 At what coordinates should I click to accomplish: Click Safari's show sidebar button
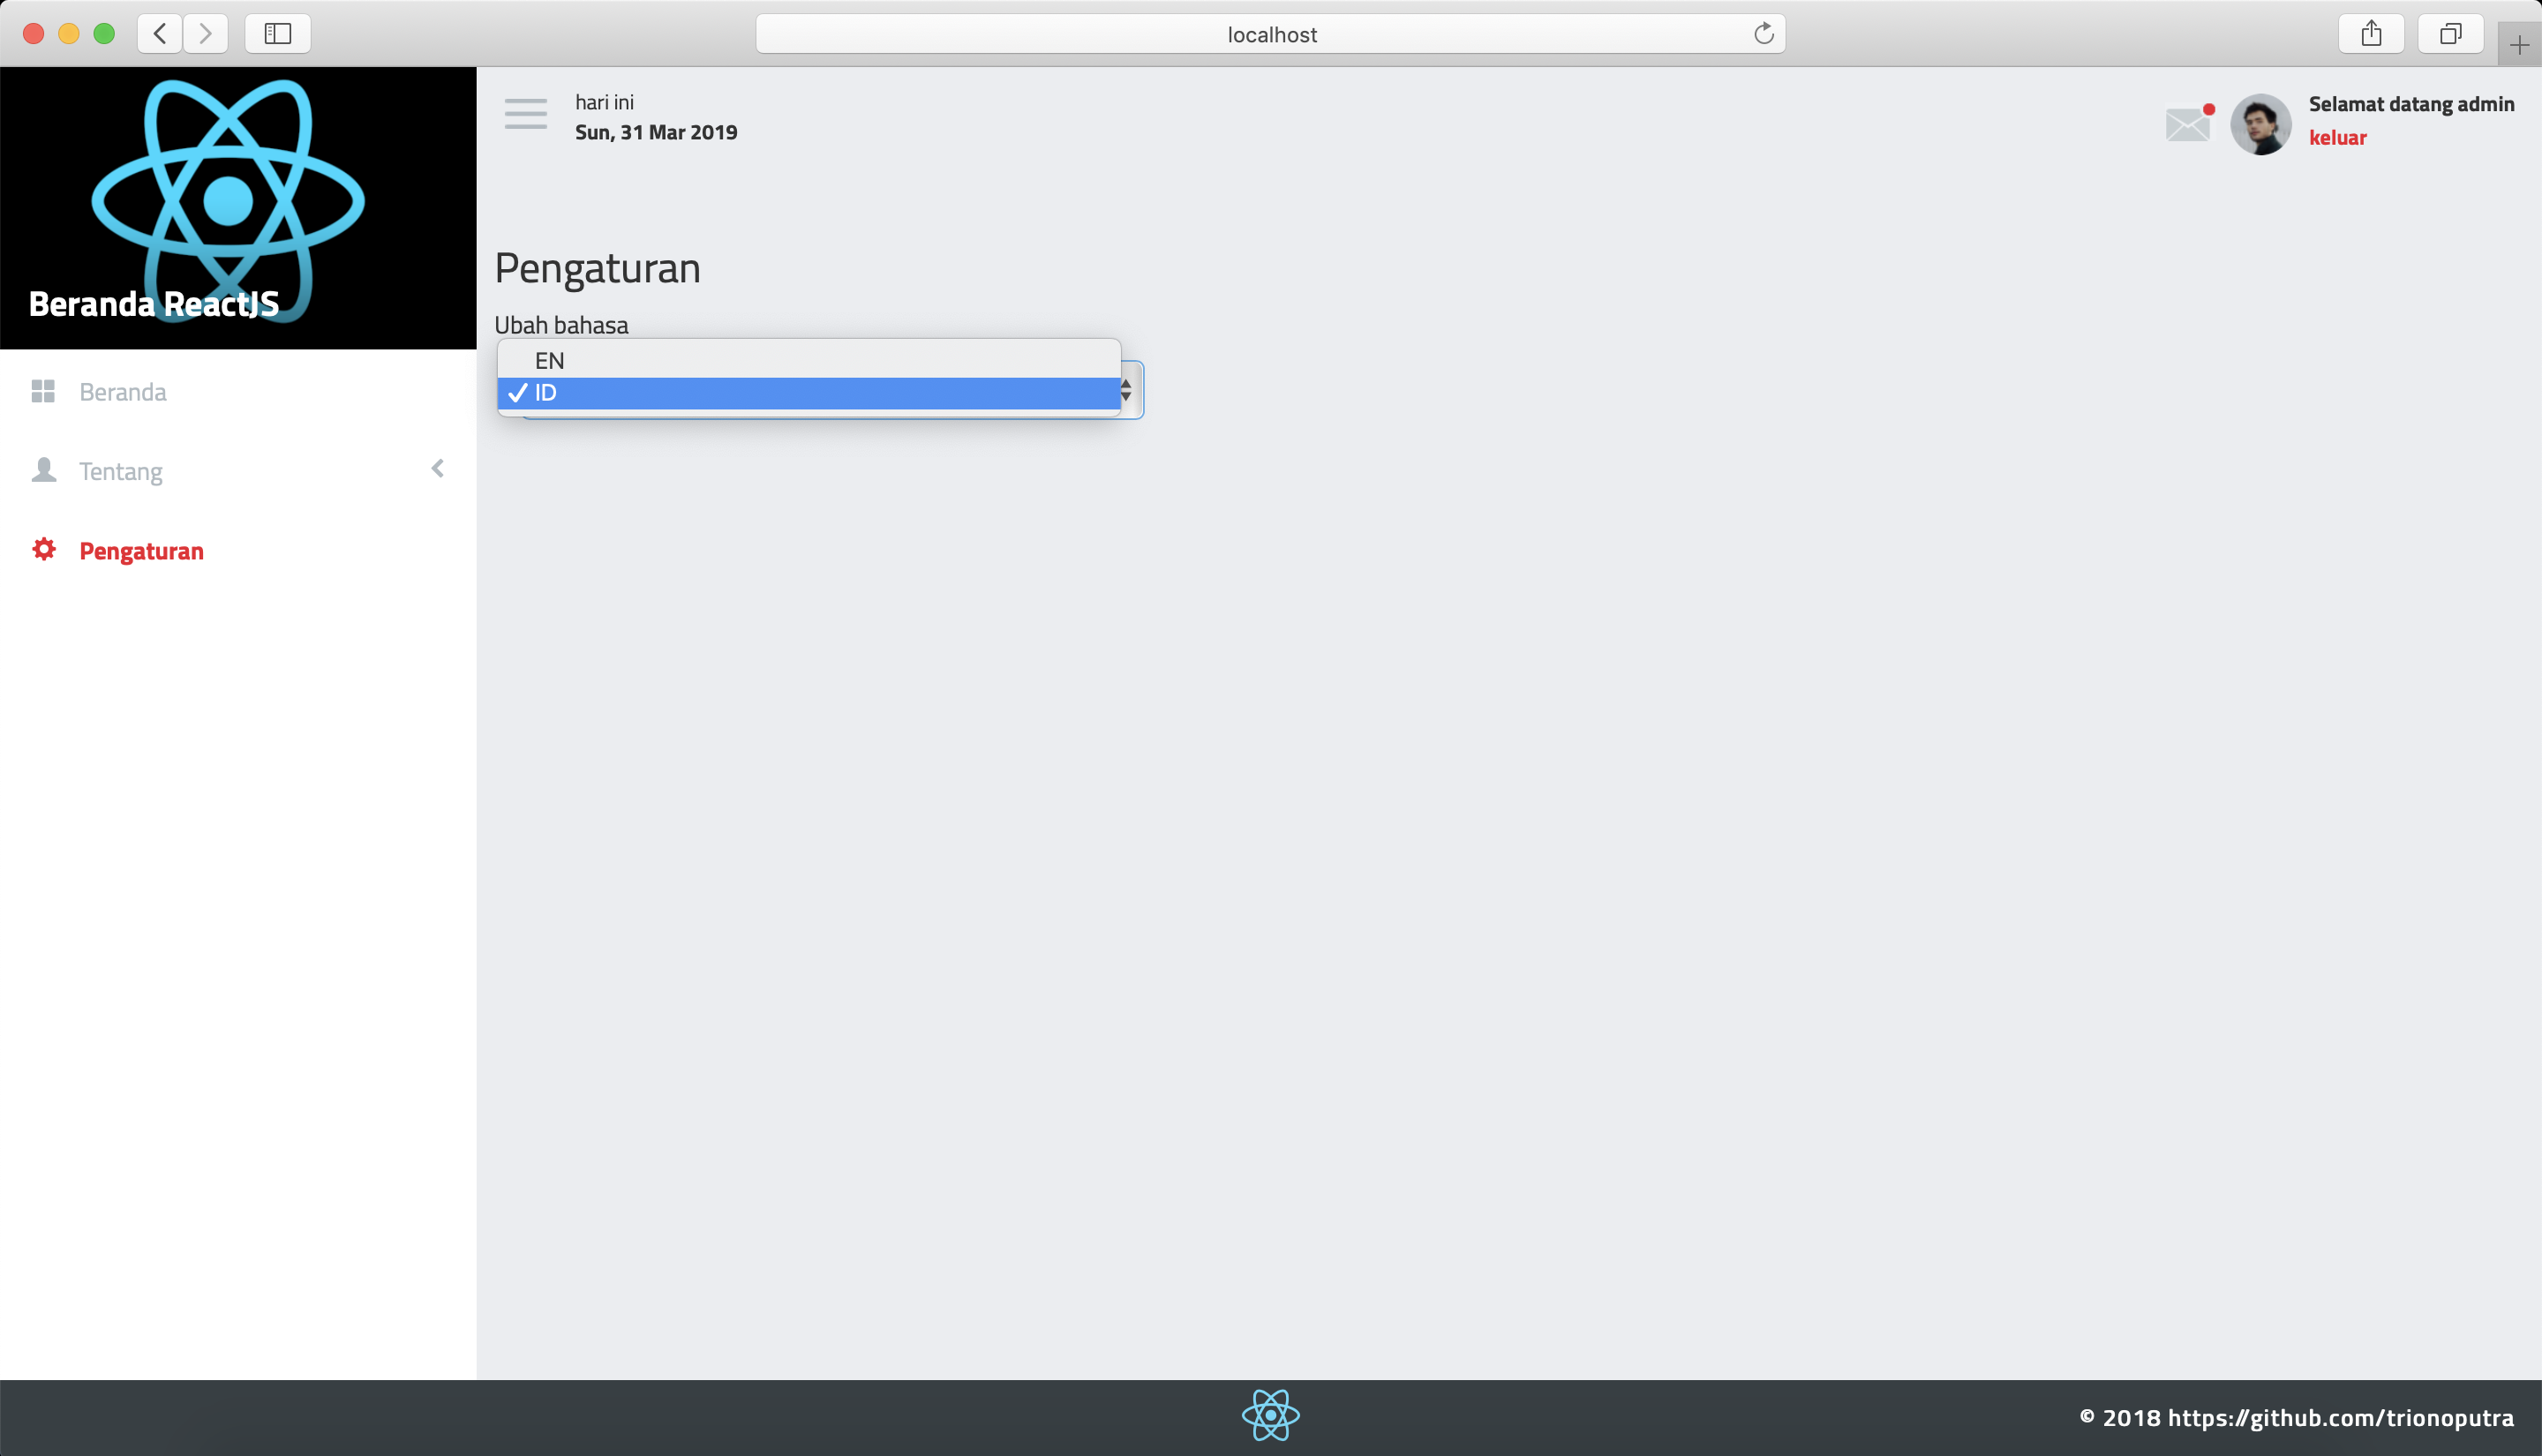click(x=277, y=34)
